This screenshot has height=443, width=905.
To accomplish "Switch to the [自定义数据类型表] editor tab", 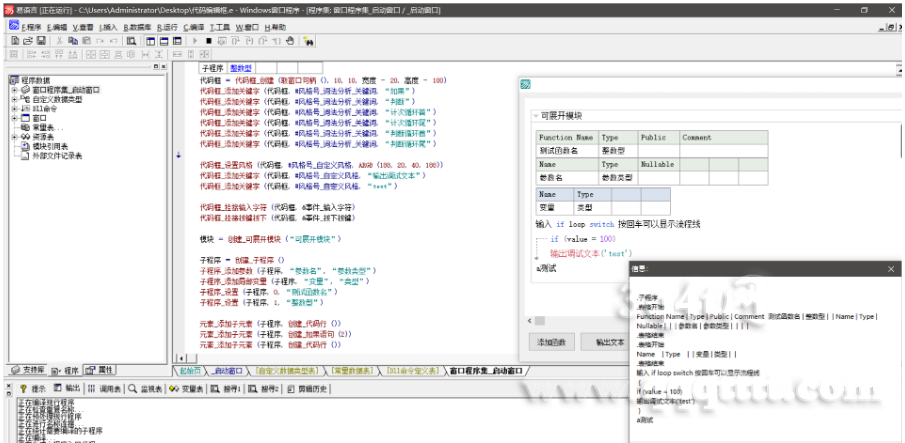I will [x=286, y=370].
